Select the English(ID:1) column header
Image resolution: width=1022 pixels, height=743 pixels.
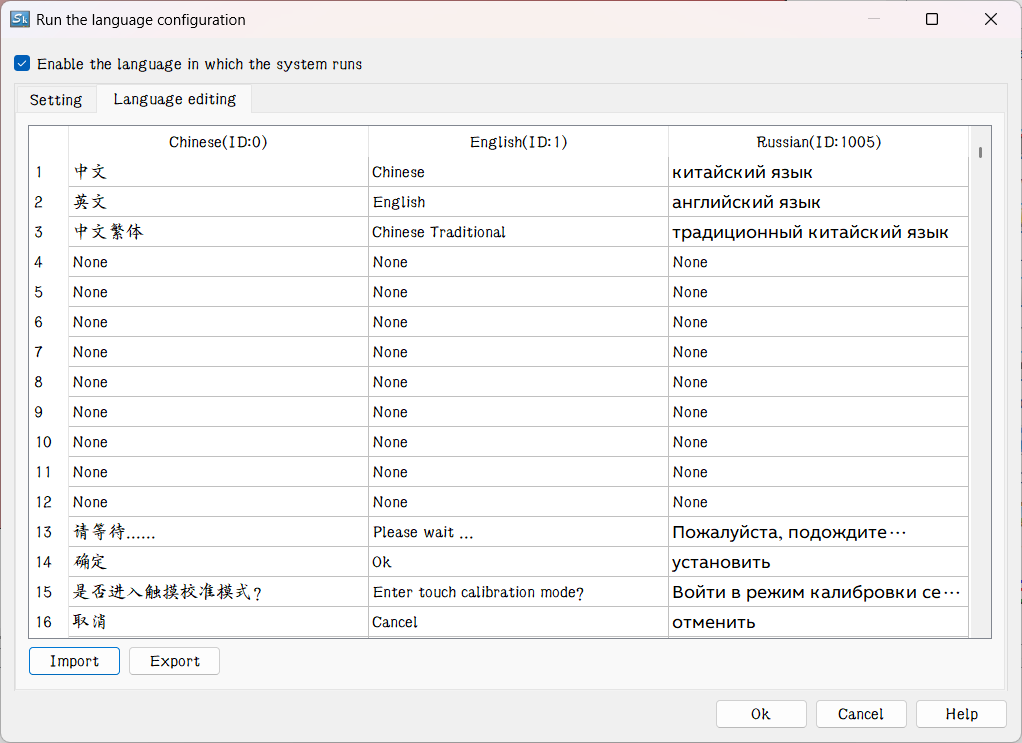point(518,142)
